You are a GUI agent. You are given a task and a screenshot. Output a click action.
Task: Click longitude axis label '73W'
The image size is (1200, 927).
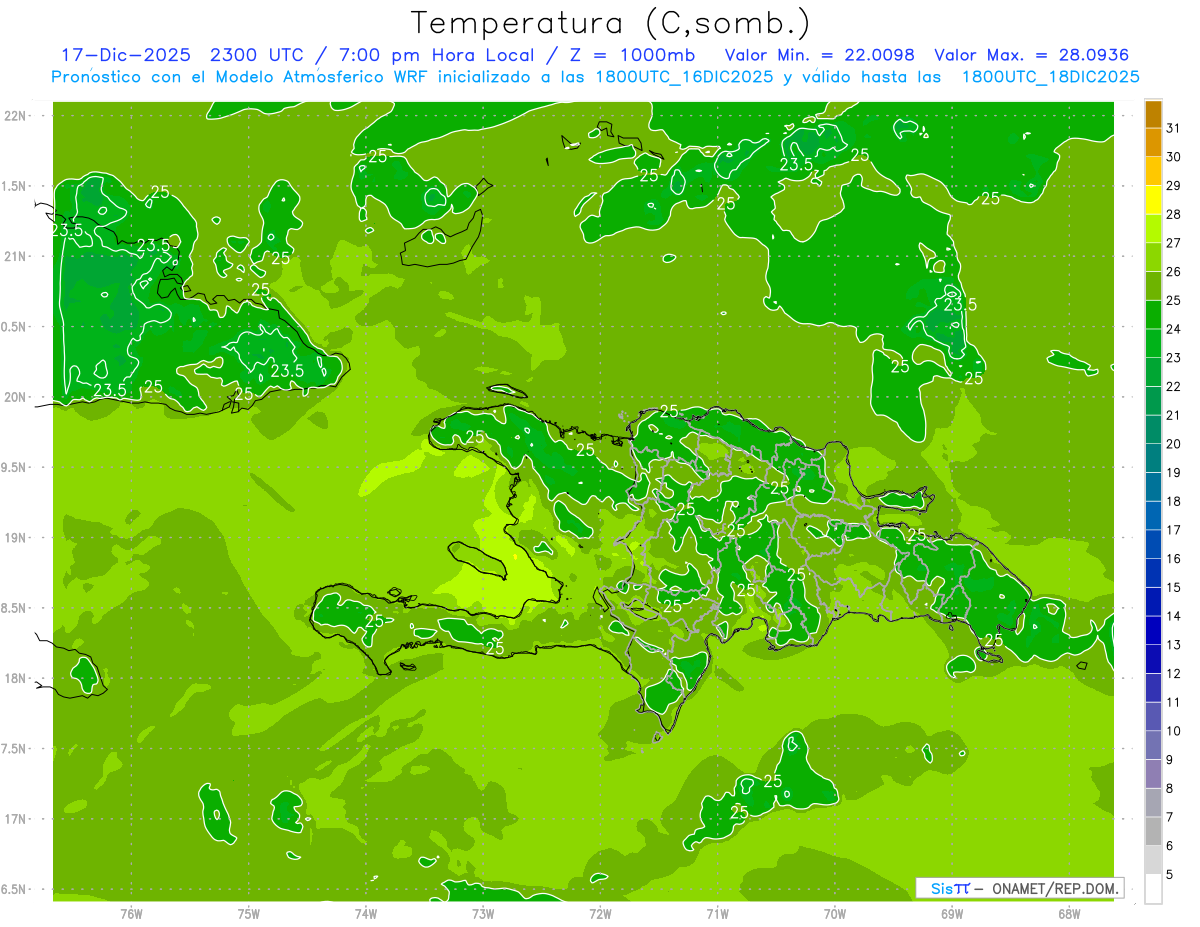pos(483,914)
